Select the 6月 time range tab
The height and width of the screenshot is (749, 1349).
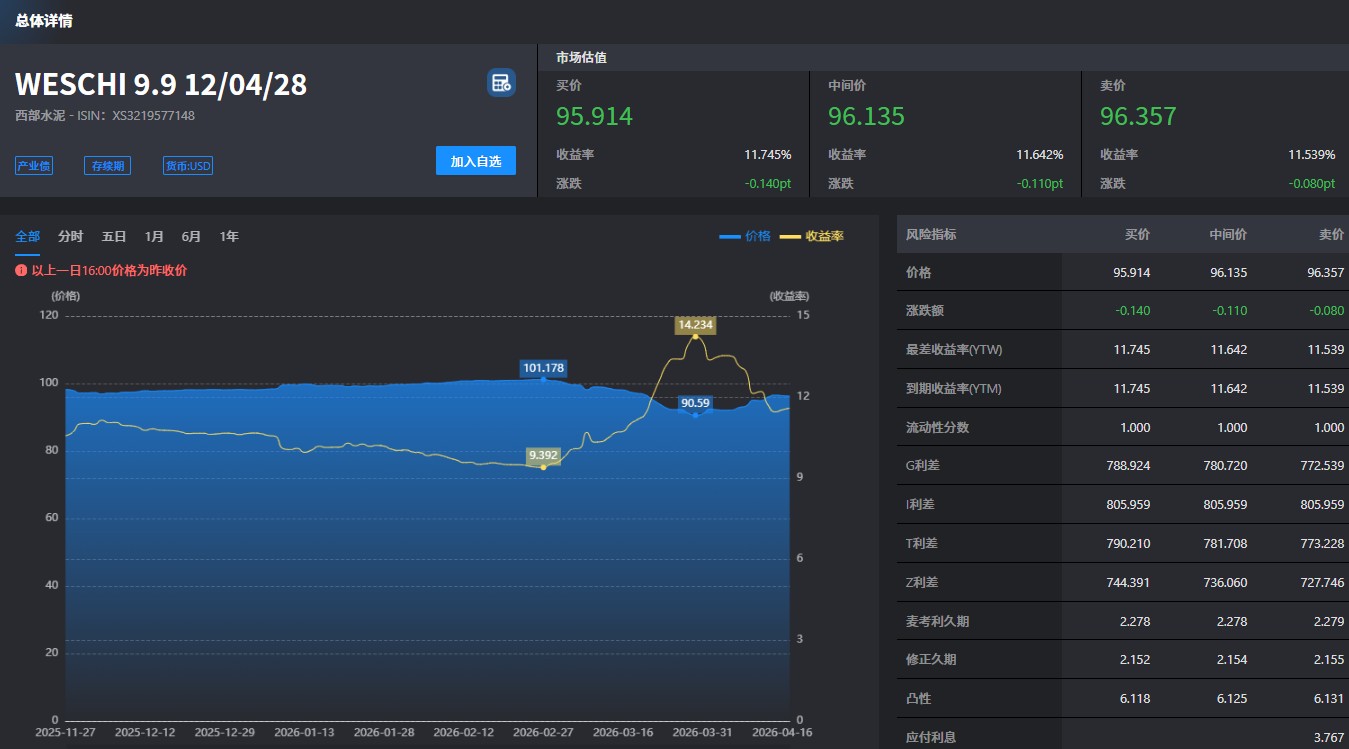(x=191, y=237)
